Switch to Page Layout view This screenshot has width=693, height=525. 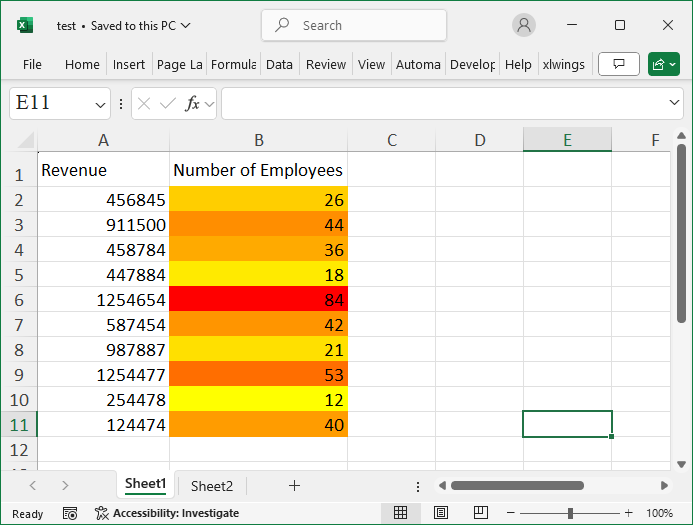tap(440, 513)
